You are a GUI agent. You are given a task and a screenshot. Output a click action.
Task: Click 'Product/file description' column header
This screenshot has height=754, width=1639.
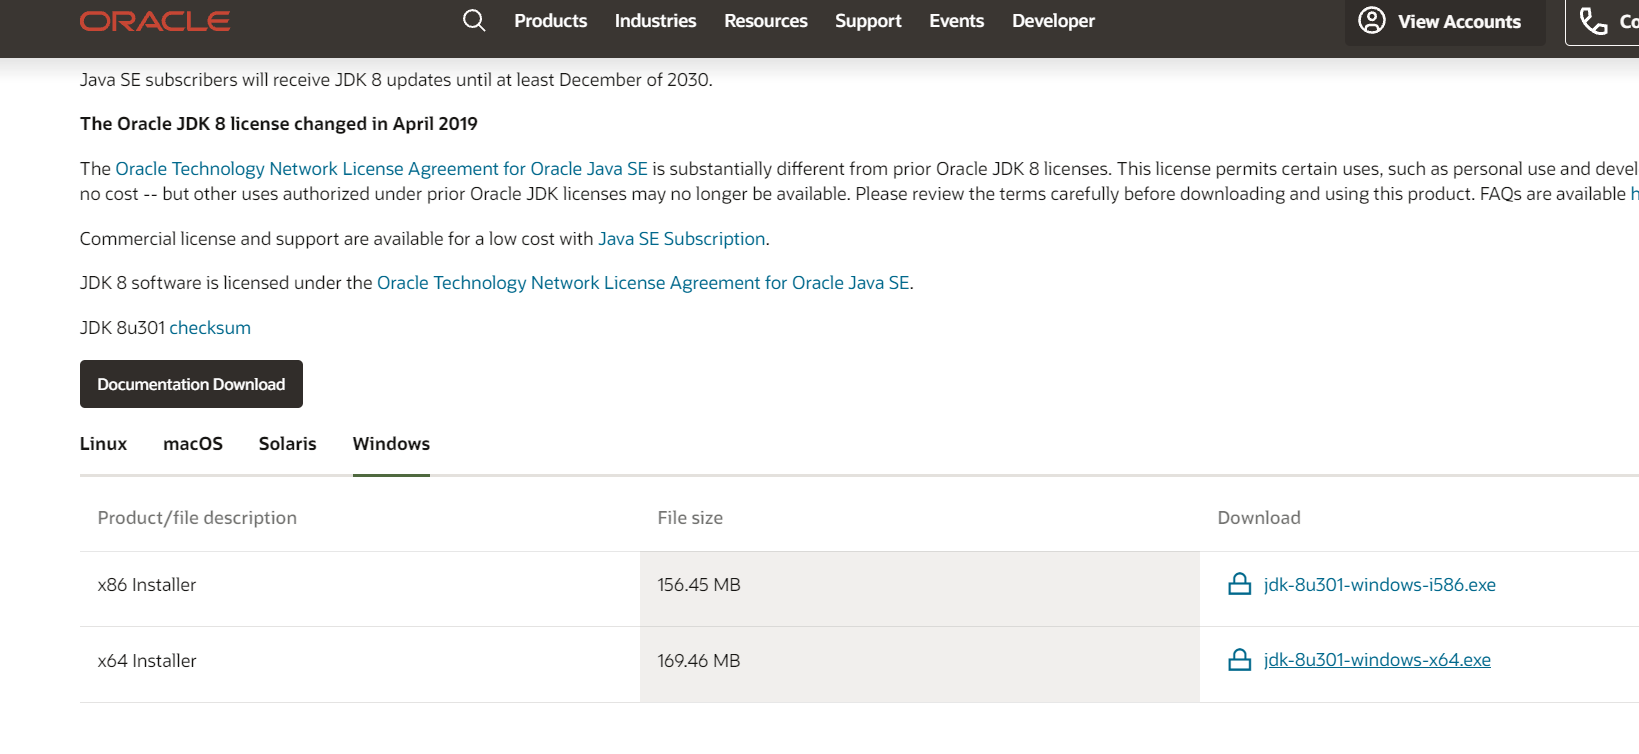(197, 518)
